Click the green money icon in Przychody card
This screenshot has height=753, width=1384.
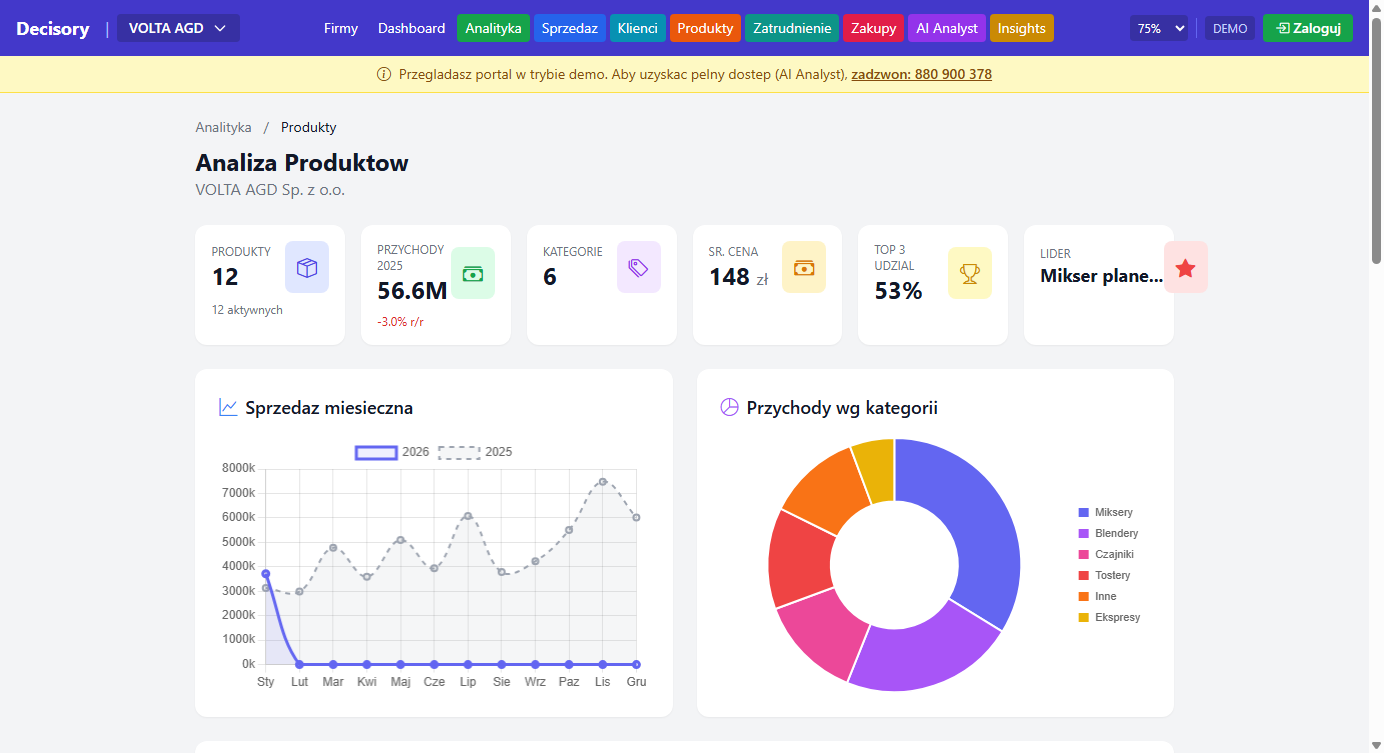pyautogui.click(x=473, y=273)
